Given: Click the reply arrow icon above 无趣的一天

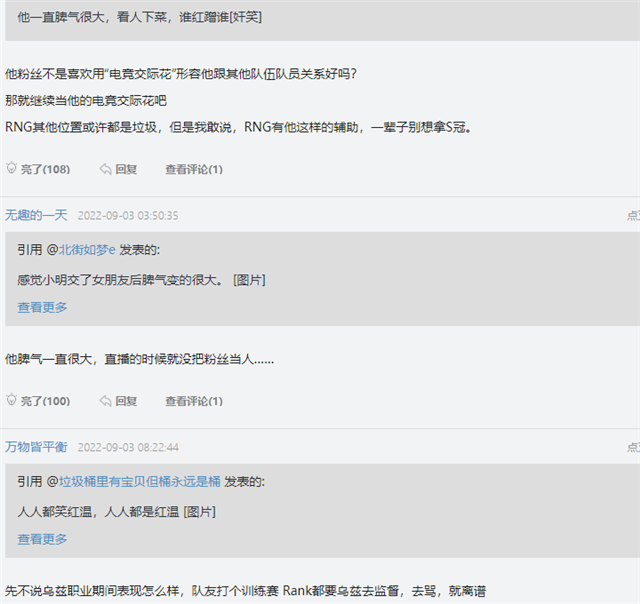Looking at the screenshot, I should click(x=105, y=169).
